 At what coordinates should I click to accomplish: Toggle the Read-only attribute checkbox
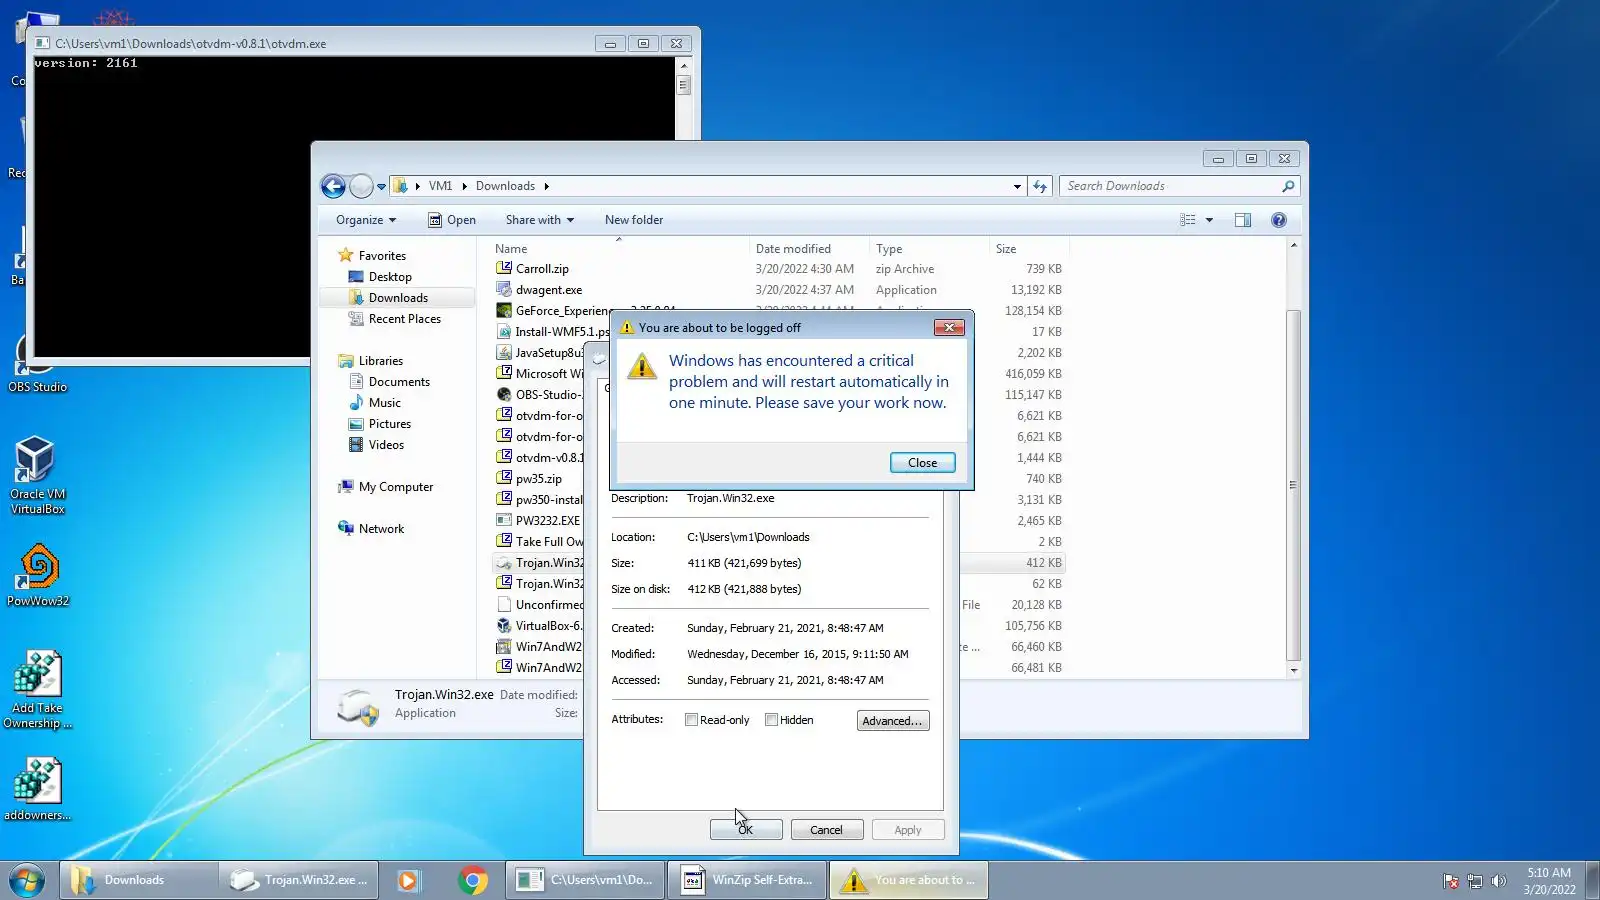coord(691,720)
